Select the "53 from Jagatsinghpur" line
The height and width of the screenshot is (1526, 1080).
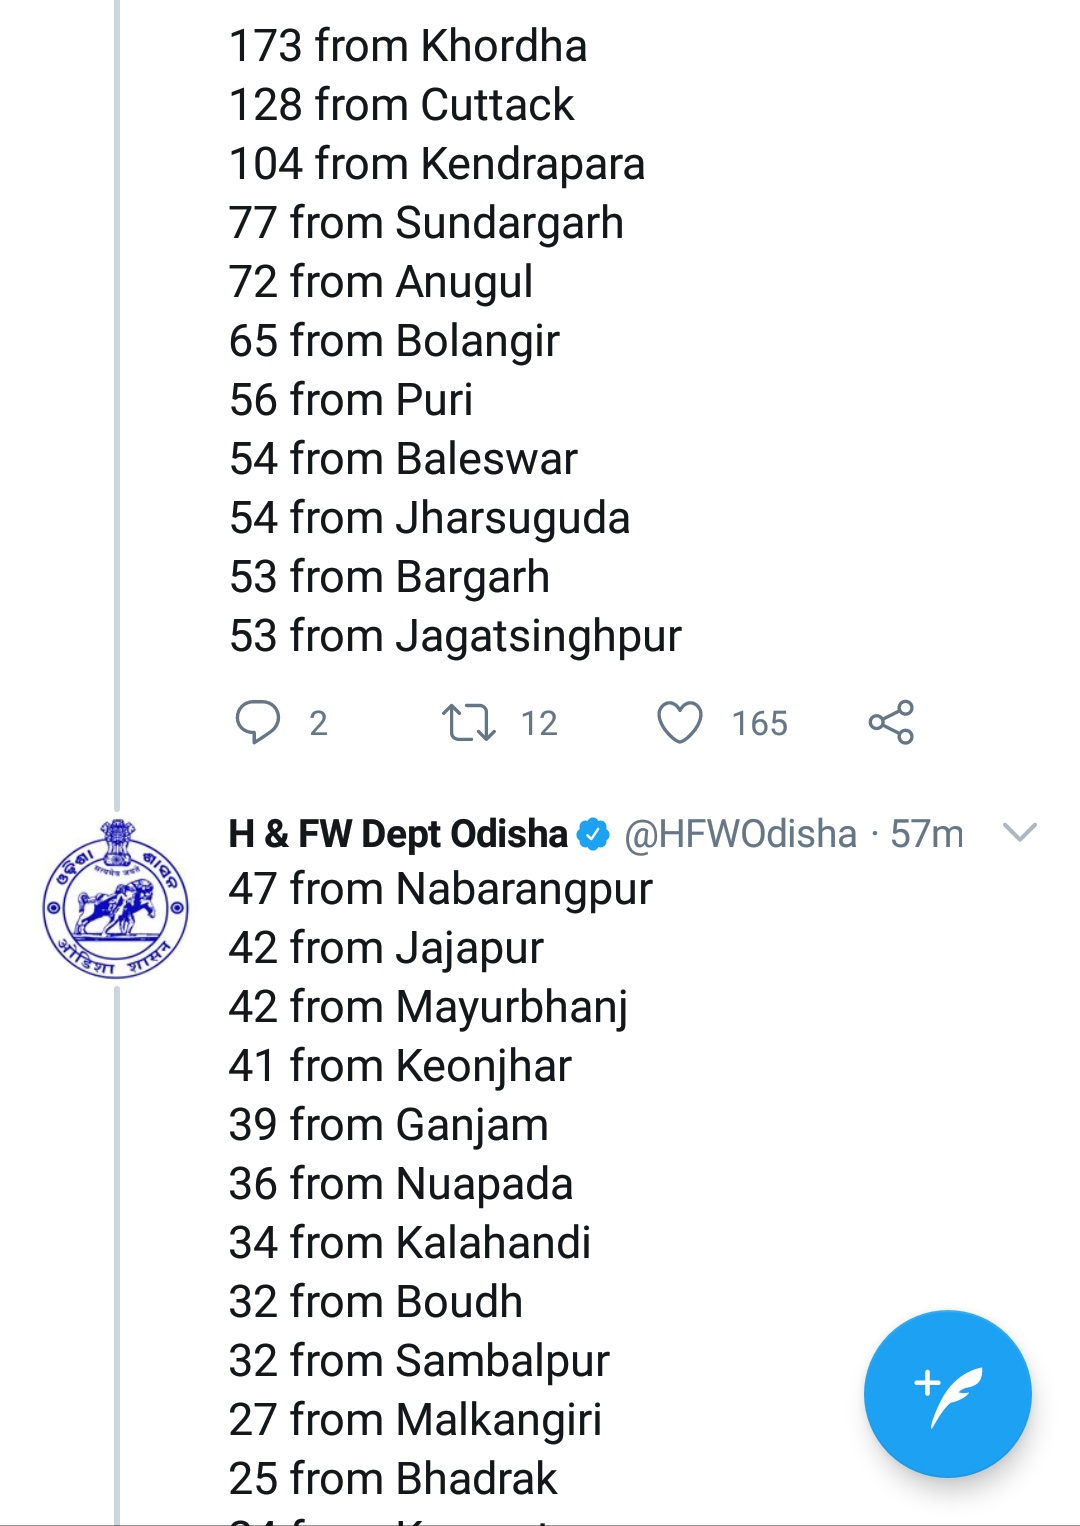[455, 636]
